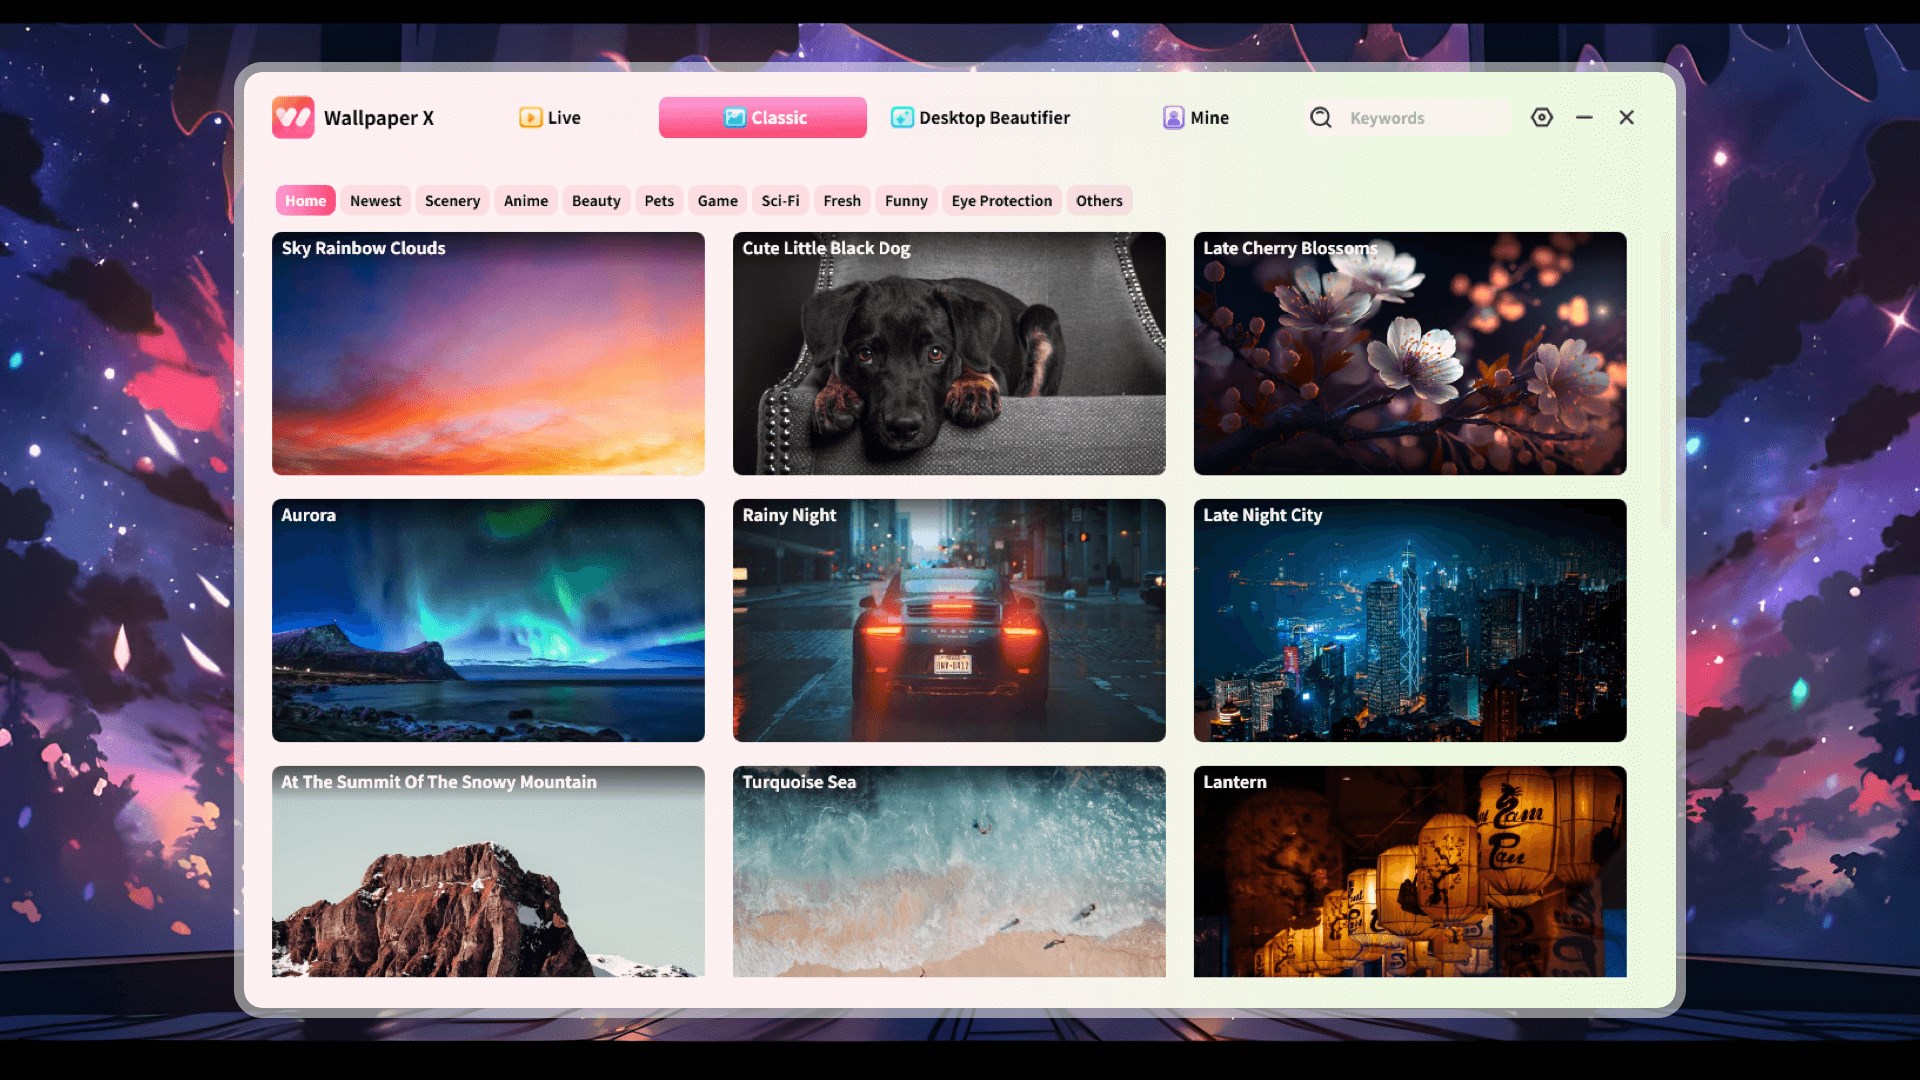Select the Eye Protection category
Viewport: 1920px width, 1080px height.
(1001, 200)
